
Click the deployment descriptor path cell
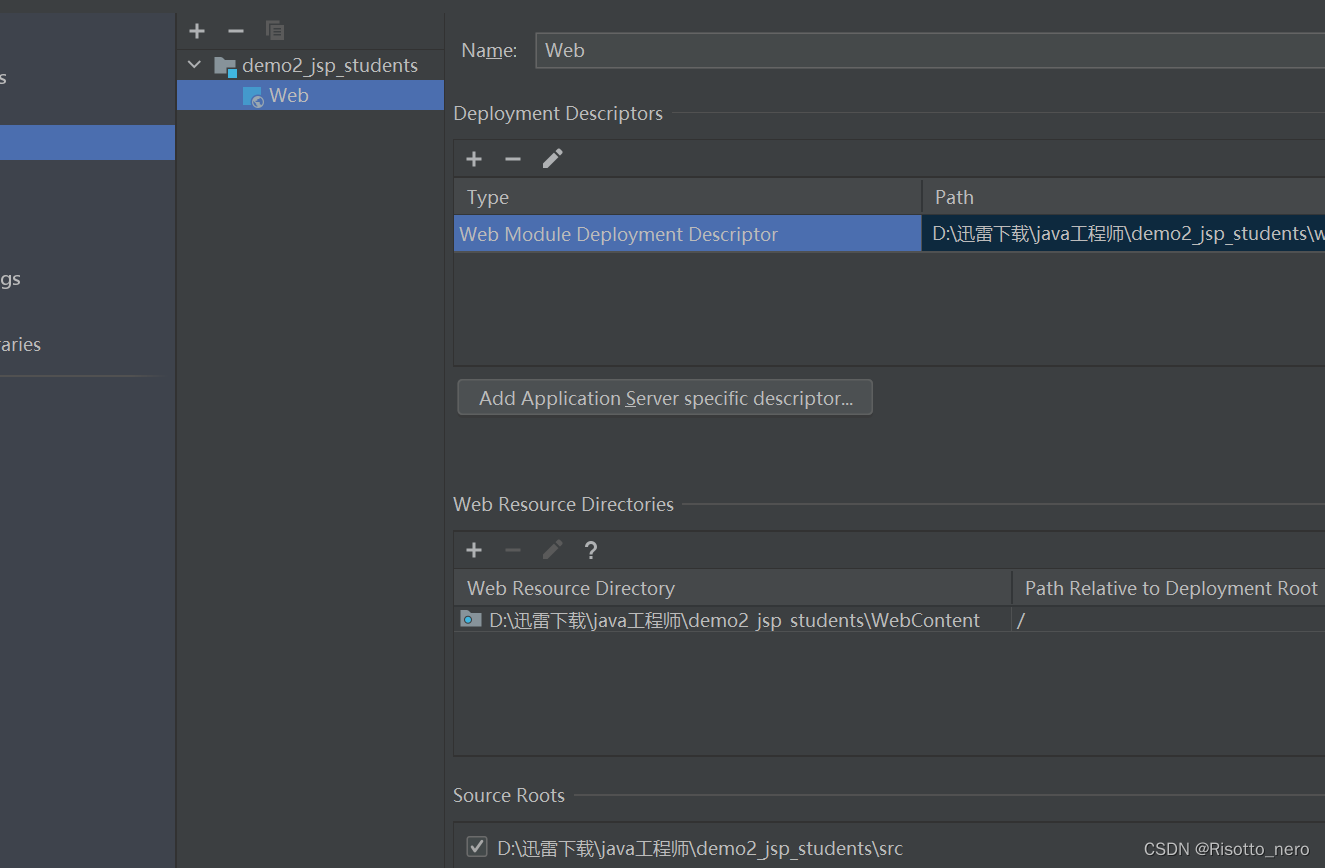pyautogui.click(x=1124, y=234)
